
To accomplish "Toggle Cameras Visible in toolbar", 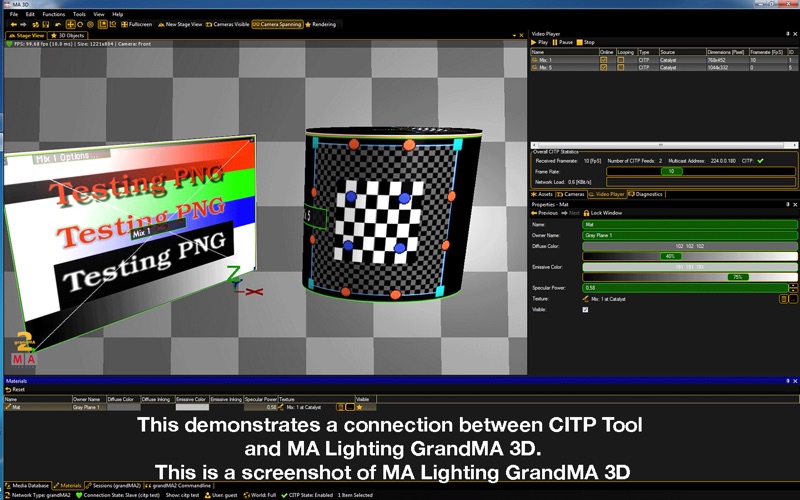I will [228, 24].
